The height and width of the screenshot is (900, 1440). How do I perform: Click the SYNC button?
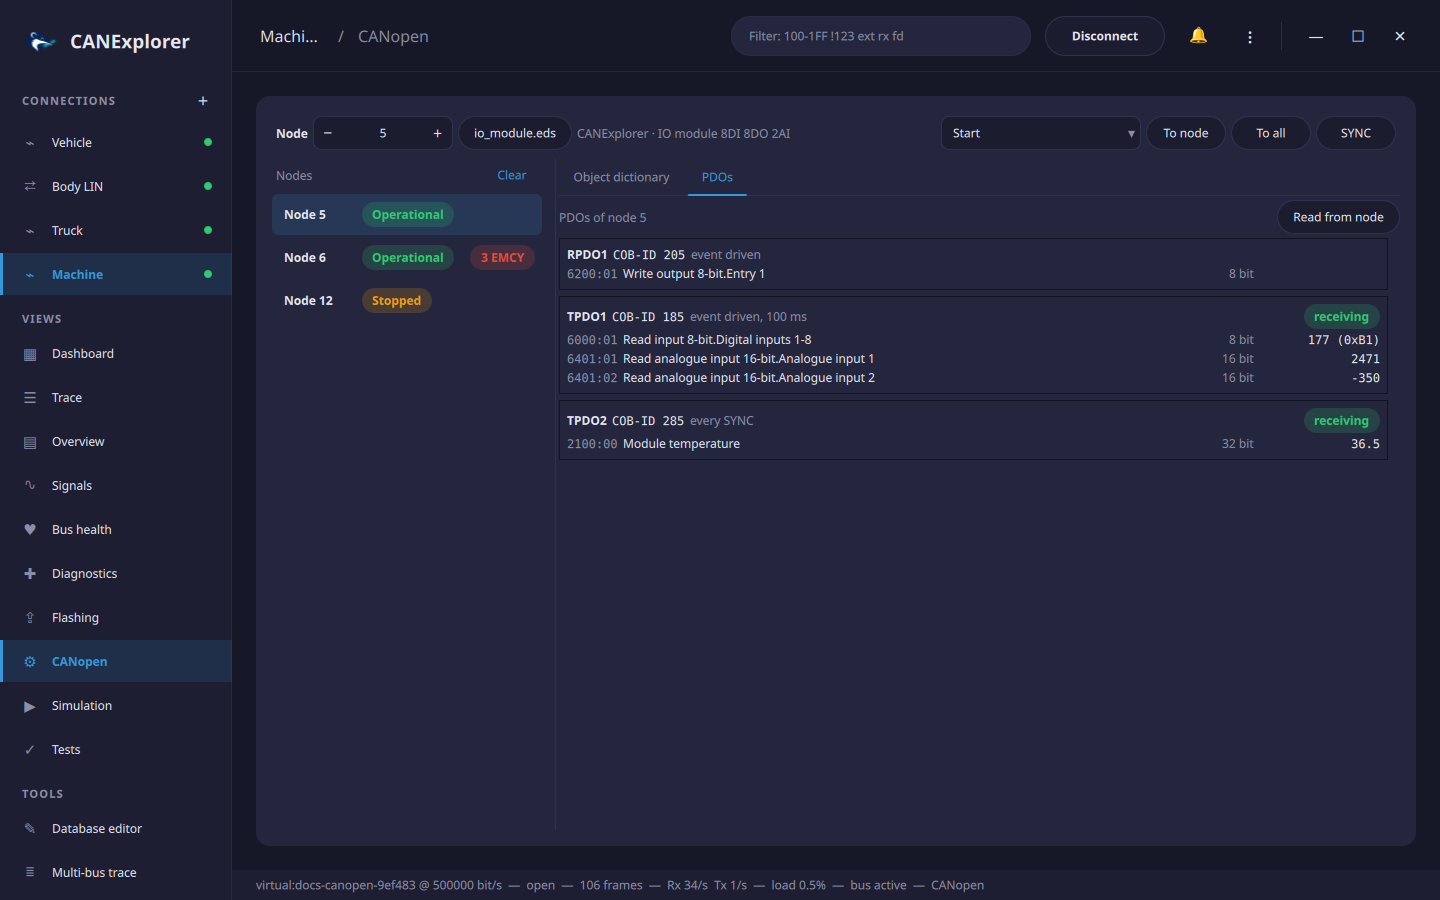click(1356, 133)
